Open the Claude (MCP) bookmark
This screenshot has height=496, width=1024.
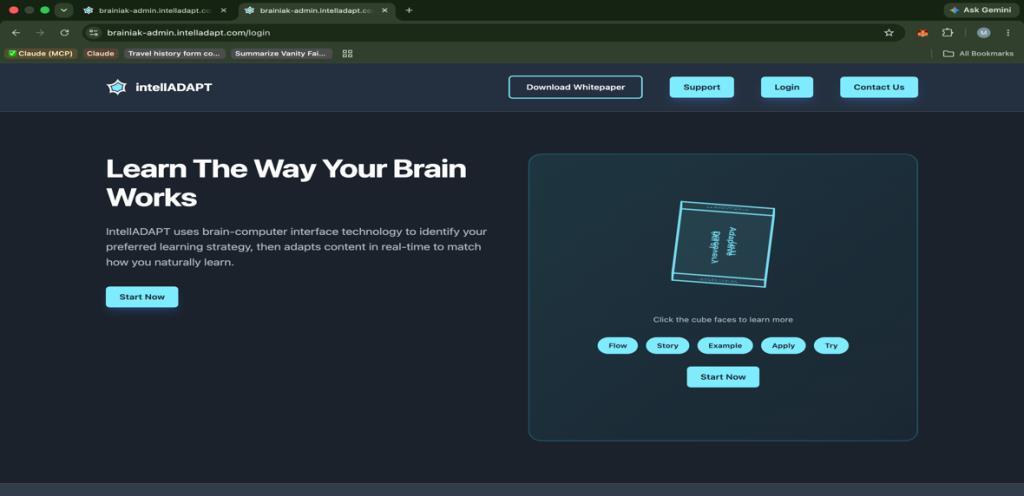(40, 54)
